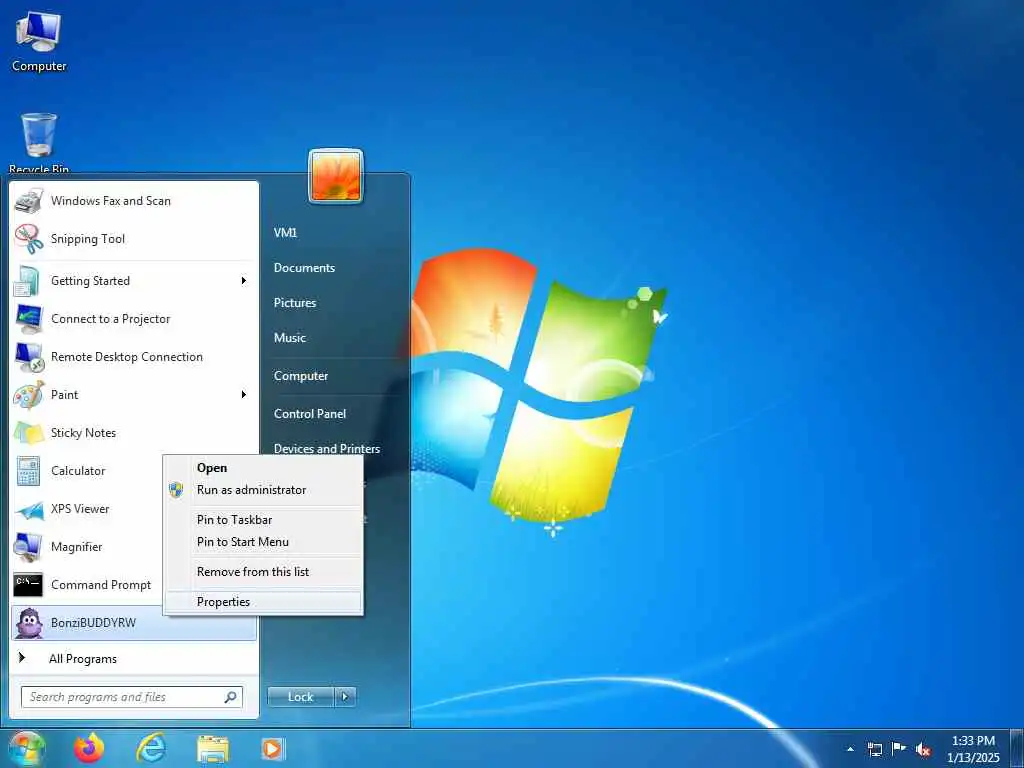Launch Snipping Tool scissors icon

click(x=29, y=239)
